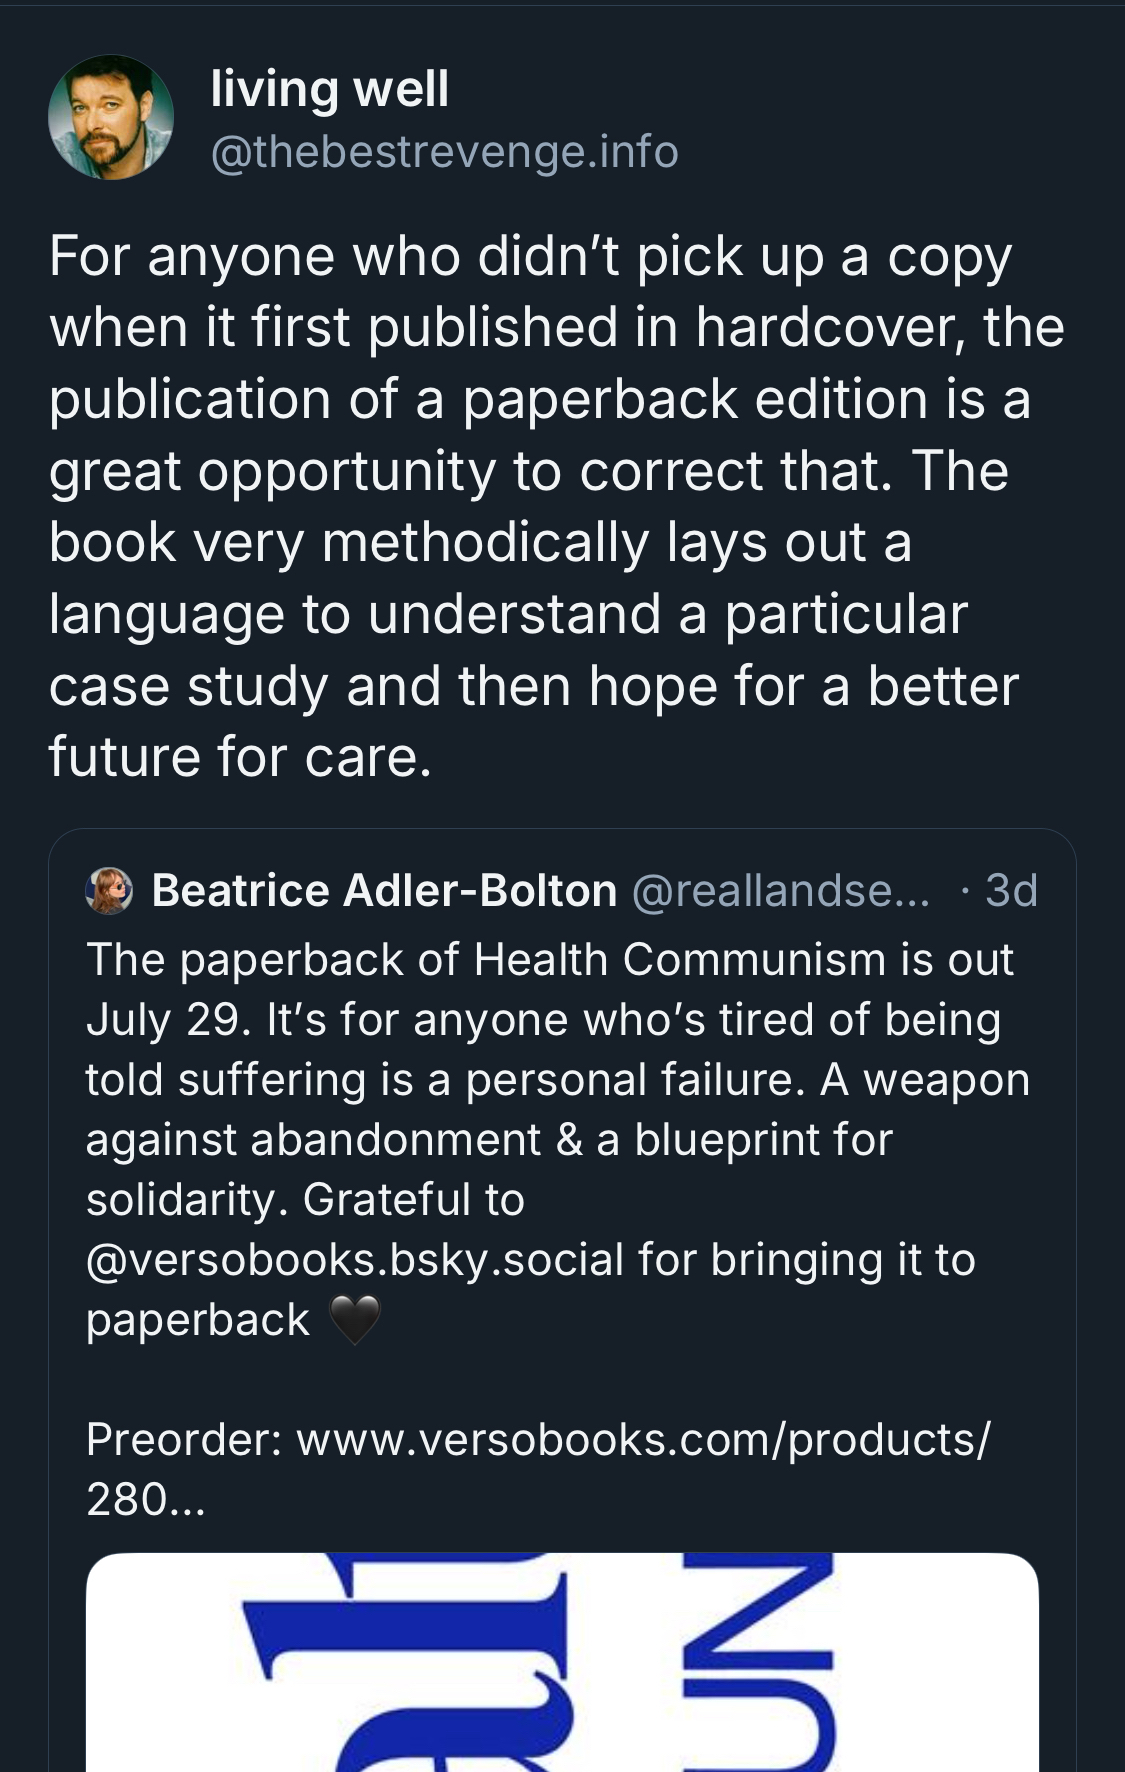The image size is (1125, 1772).
Task: Click "case study" in the main post
Action: (x=188, y=686)
